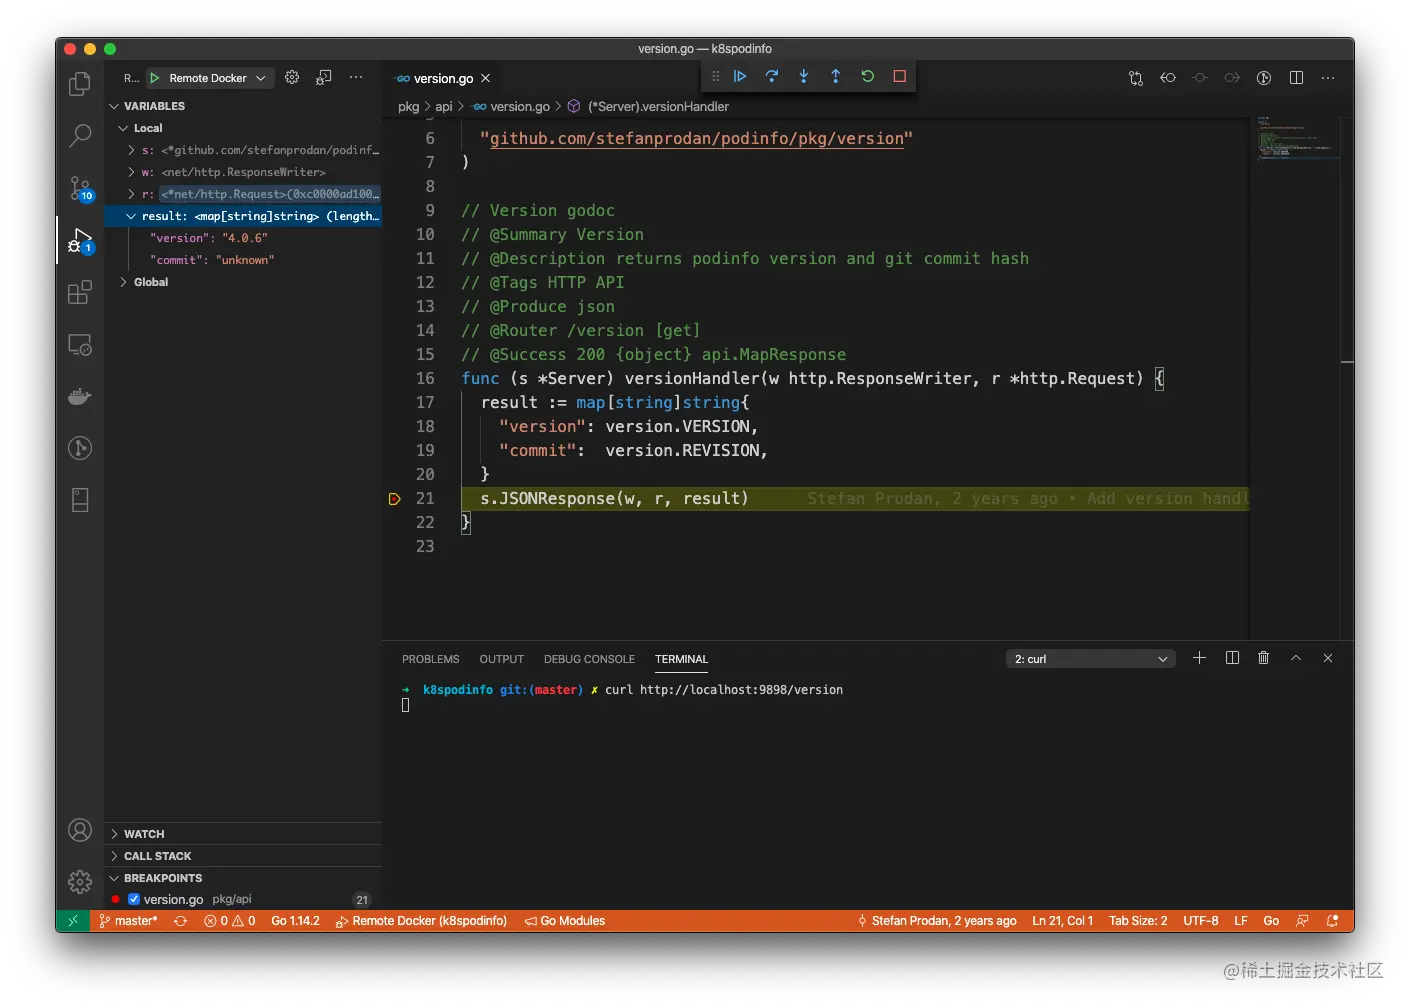Toggle breakpoint on line 21 gutter

pos(395,499)
